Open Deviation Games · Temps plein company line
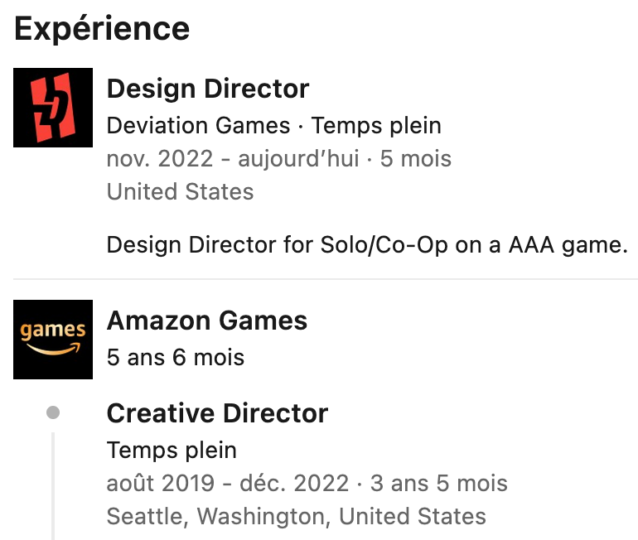This screenshot has width=638, height=540. tap(274, 125)
